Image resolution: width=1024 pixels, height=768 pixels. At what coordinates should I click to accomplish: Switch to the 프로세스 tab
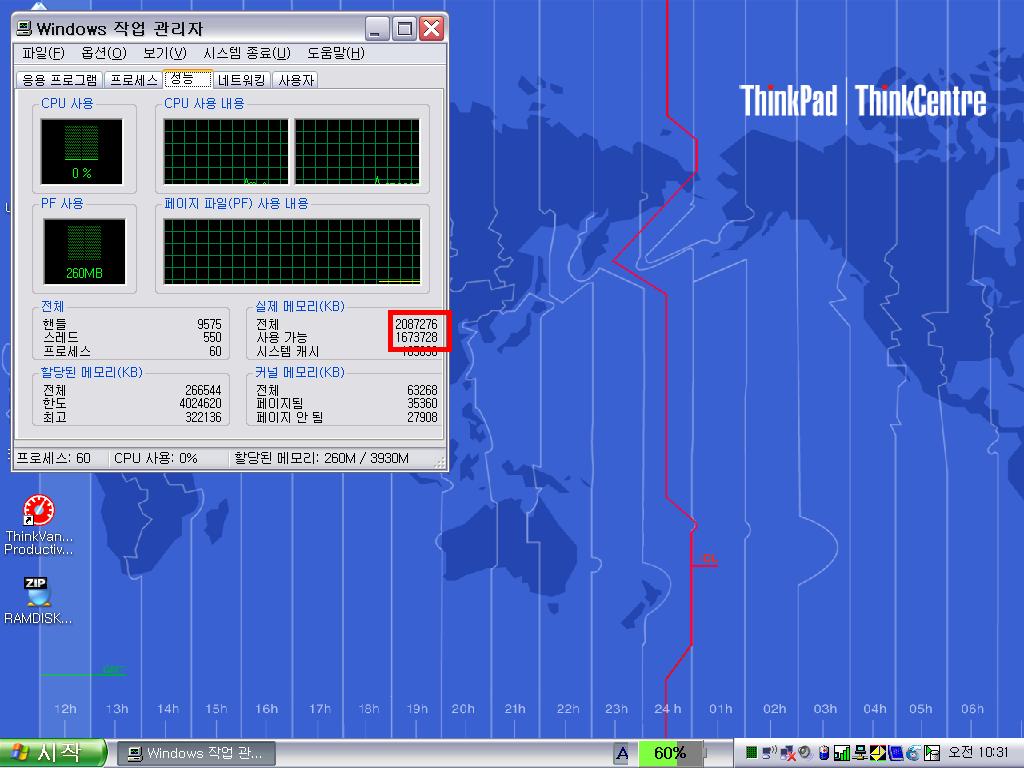click(134, 80)
